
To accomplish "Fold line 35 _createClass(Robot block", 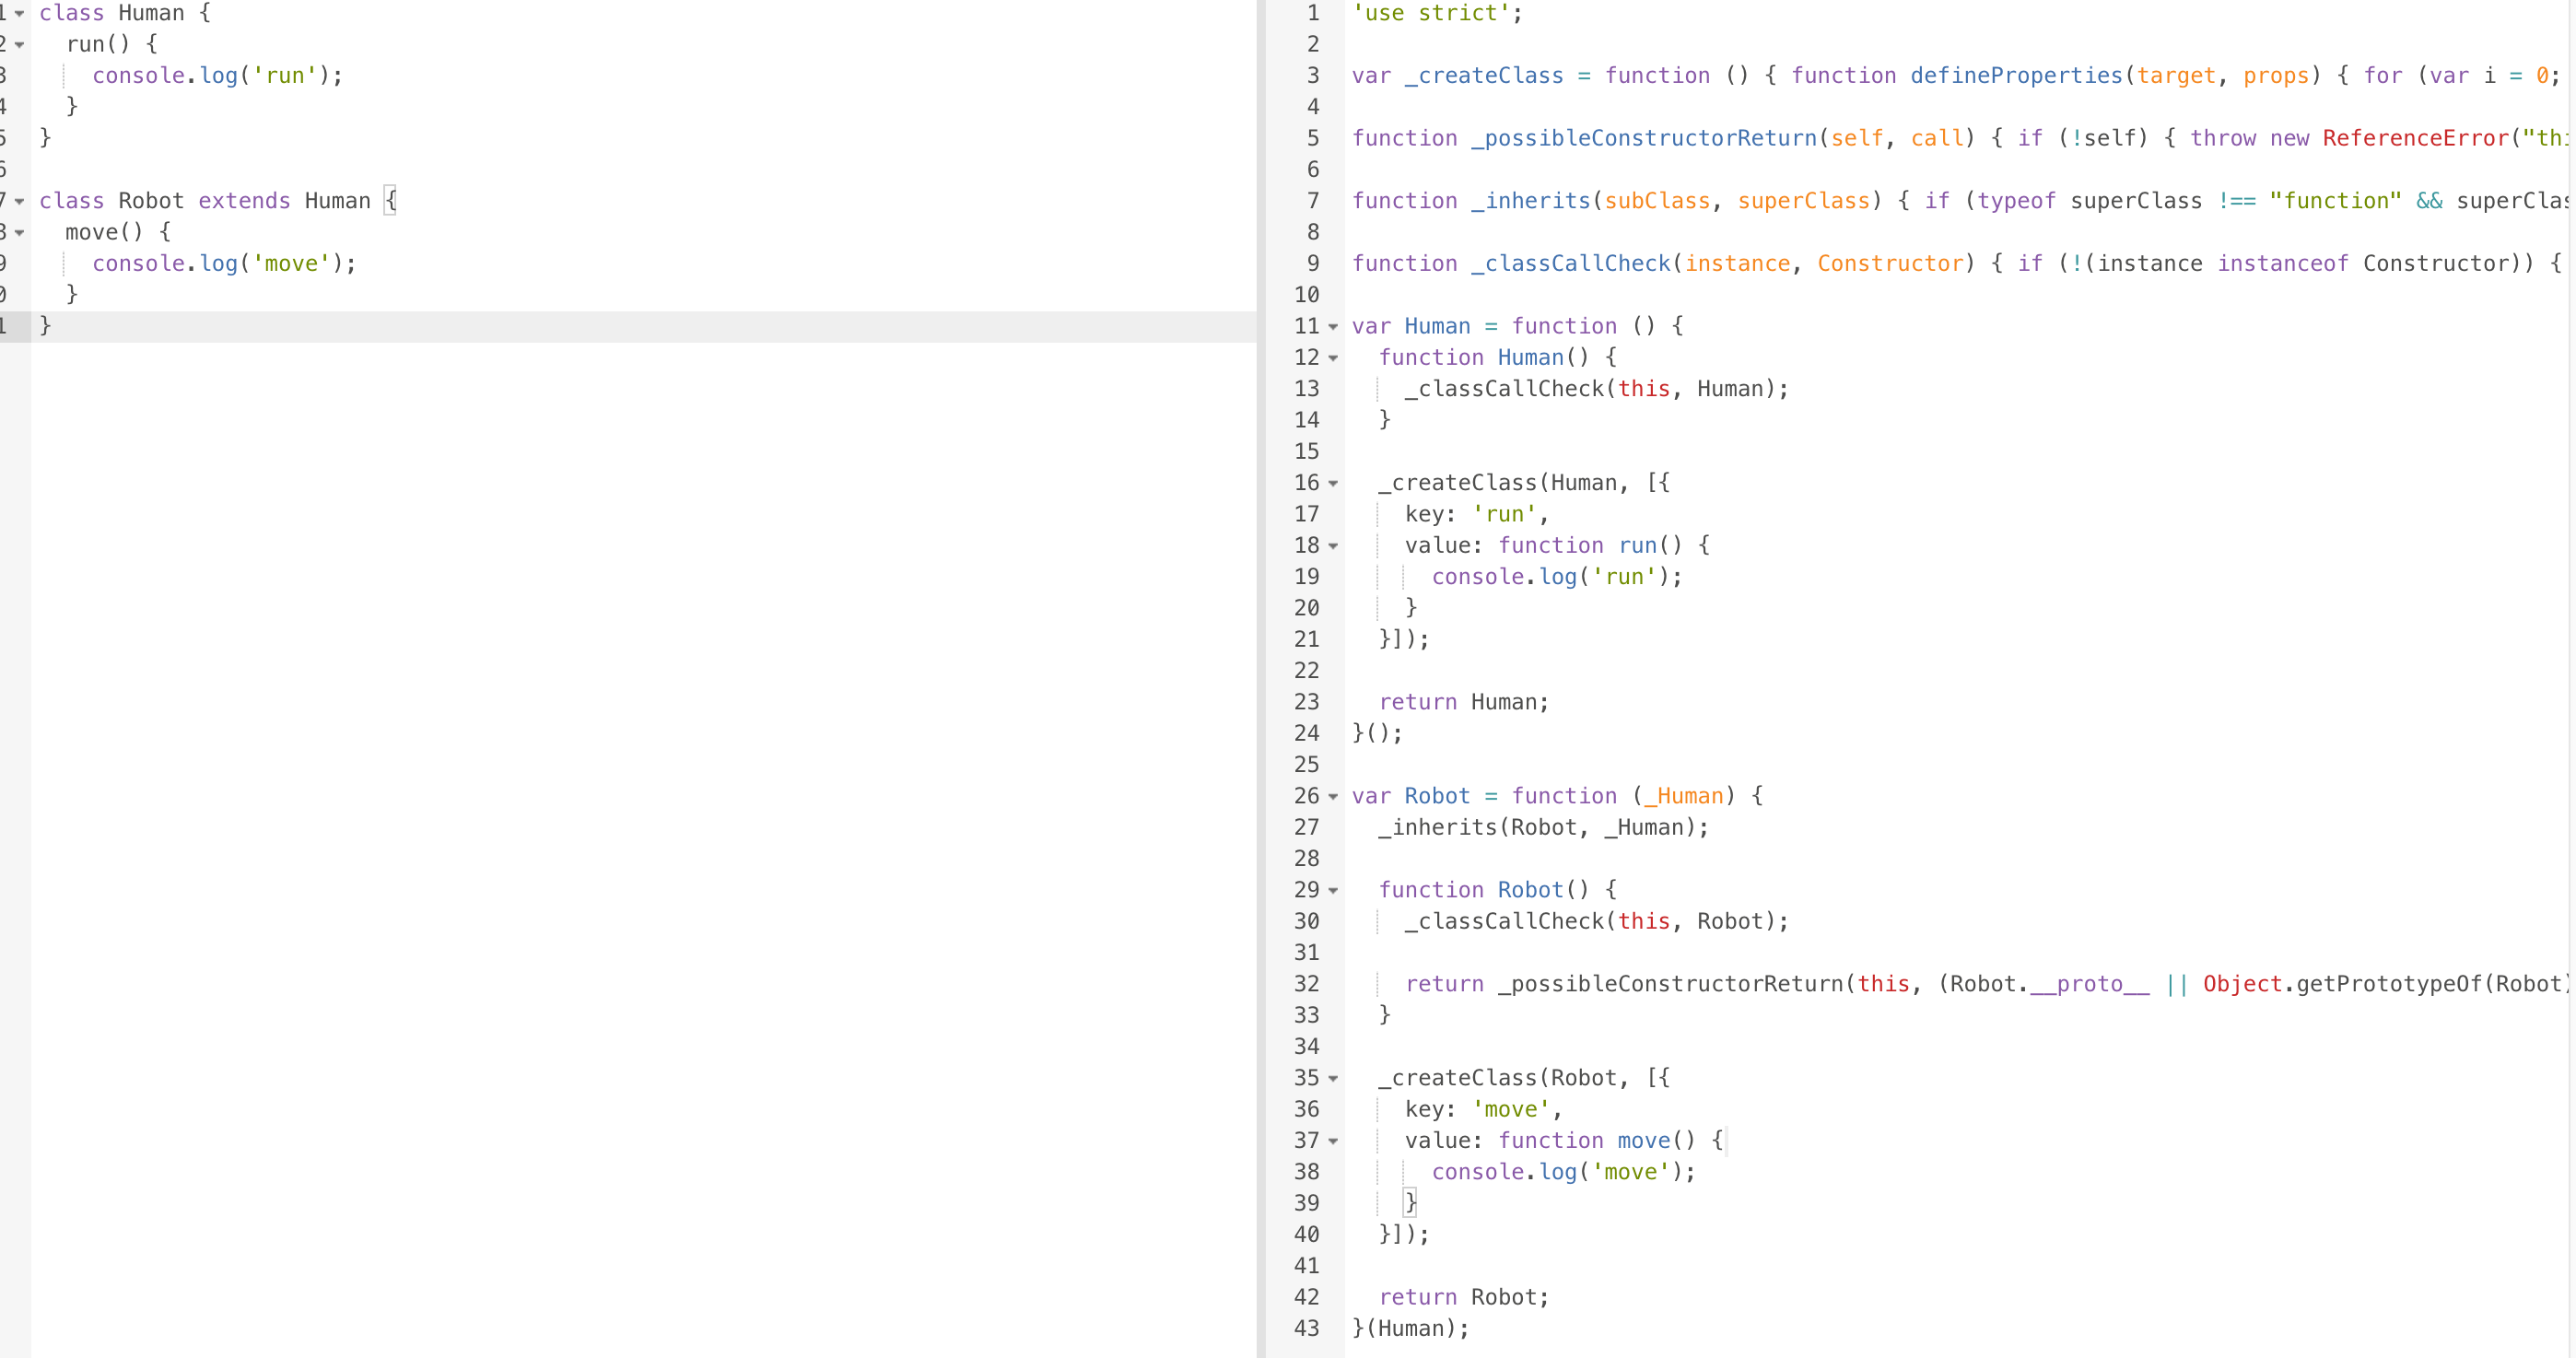I will click(x=1333, y=1079).
